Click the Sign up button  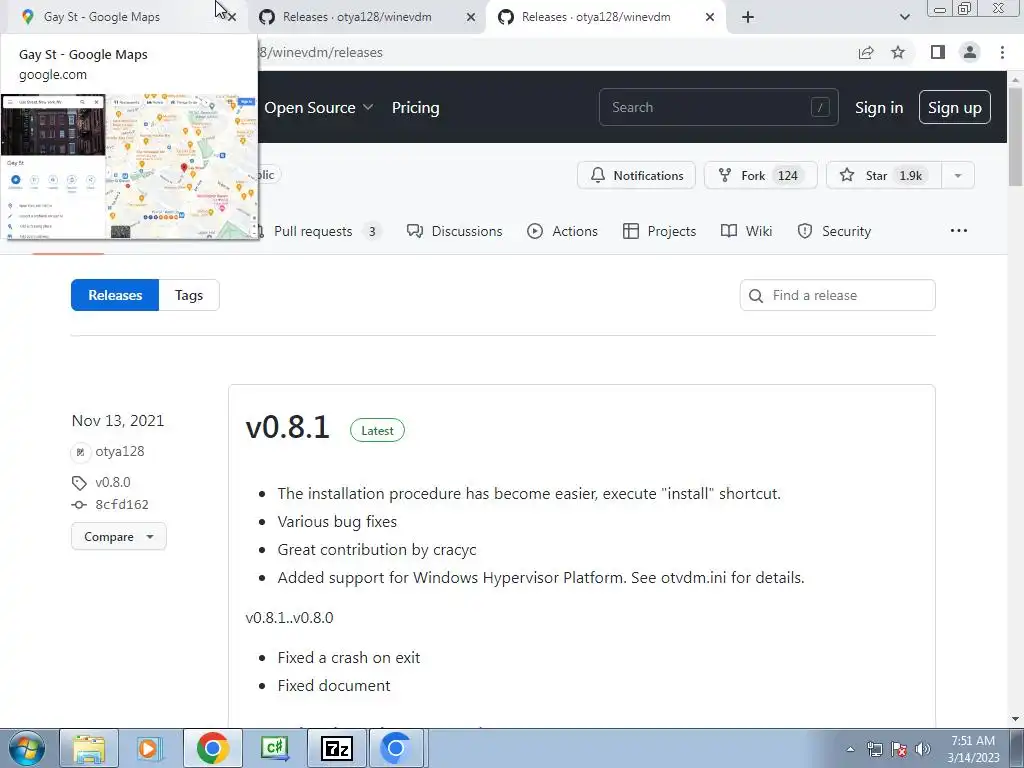pyautogui.click(x=955, y=107)
